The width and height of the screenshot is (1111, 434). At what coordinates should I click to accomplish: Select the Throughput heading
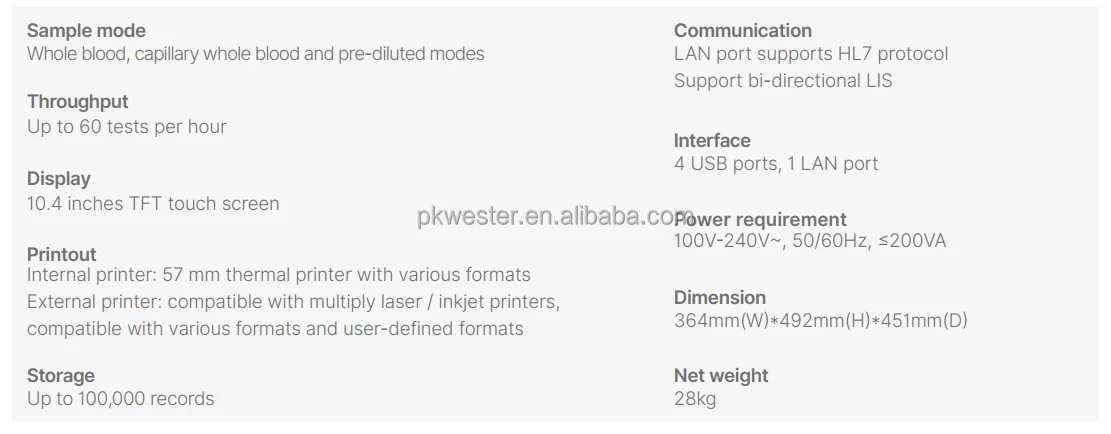(x=78, y=102)
